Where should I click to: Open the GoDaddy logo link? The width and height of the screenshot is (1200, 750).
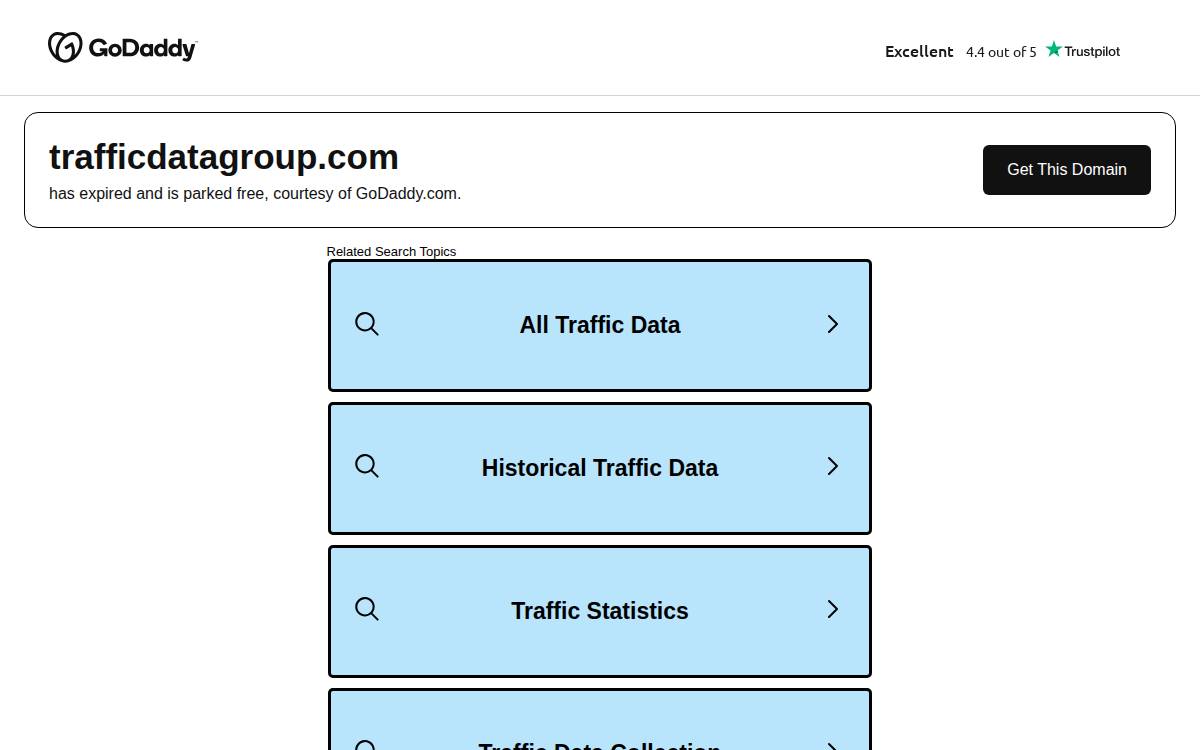[x=122, y=47]
